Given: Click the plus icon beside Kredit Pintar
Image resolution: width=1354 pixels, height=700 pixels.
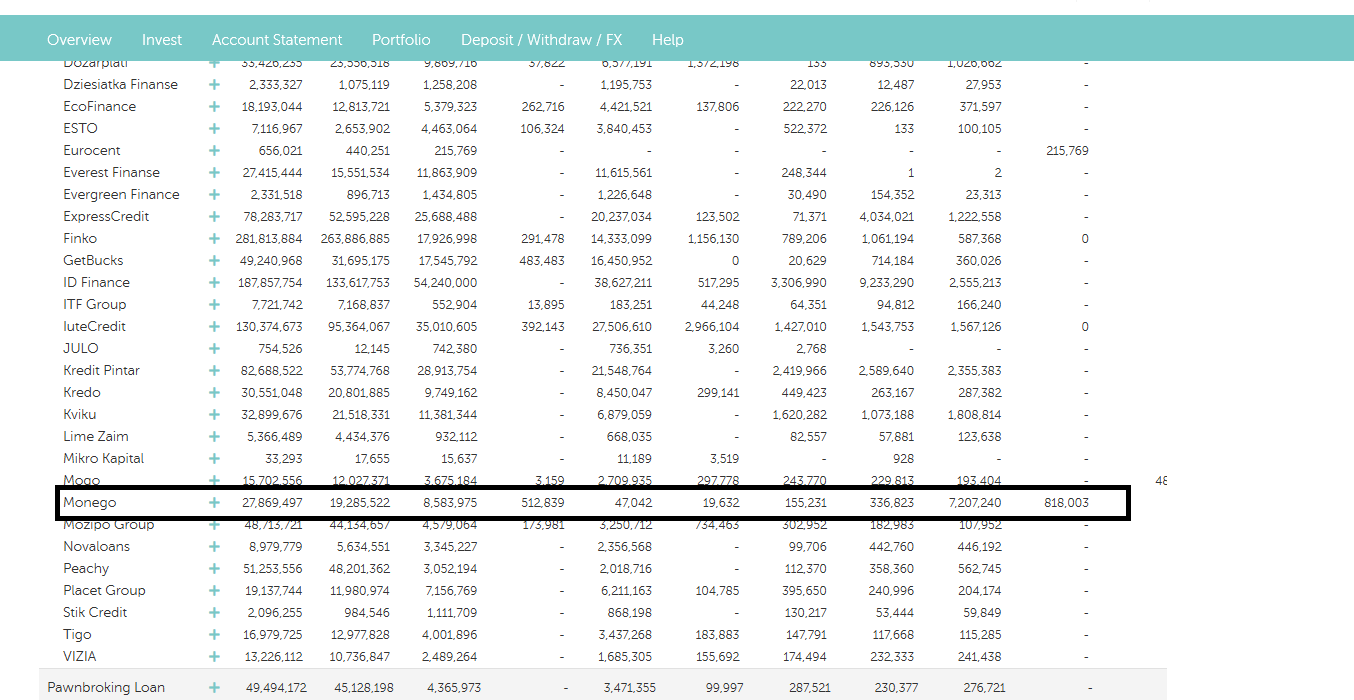Looking at the screenshot, I should point(214,371).
